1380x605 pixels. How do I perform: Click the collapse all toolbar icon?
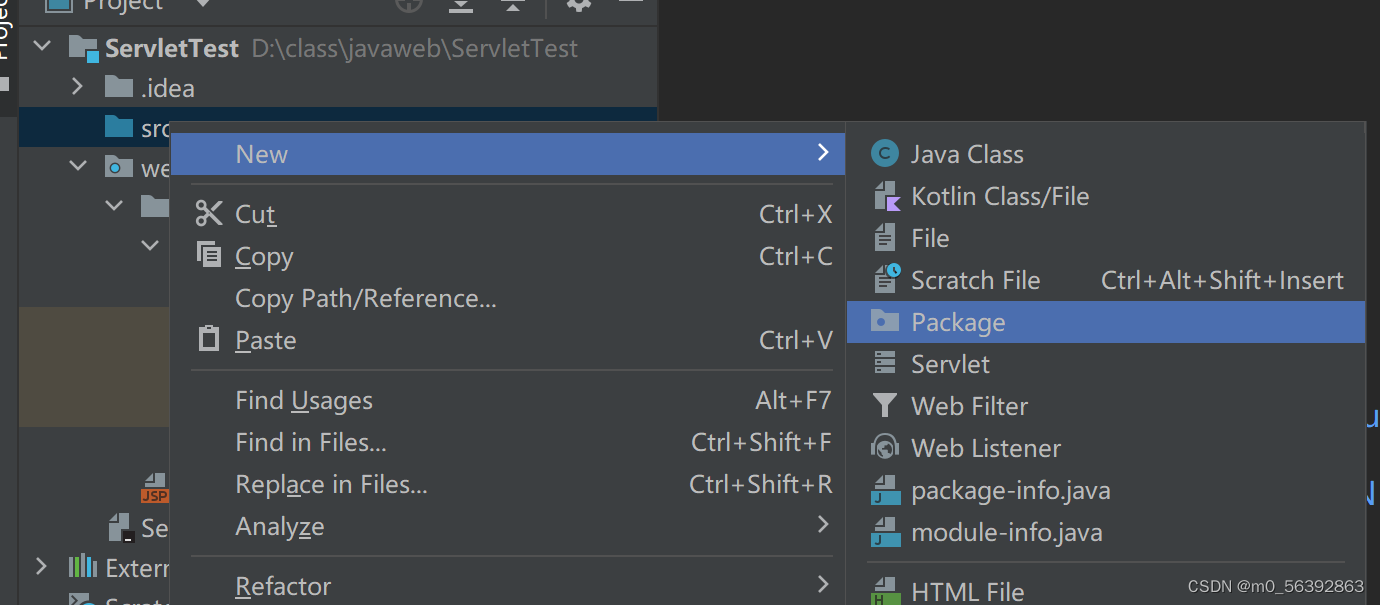pos(513,4)
